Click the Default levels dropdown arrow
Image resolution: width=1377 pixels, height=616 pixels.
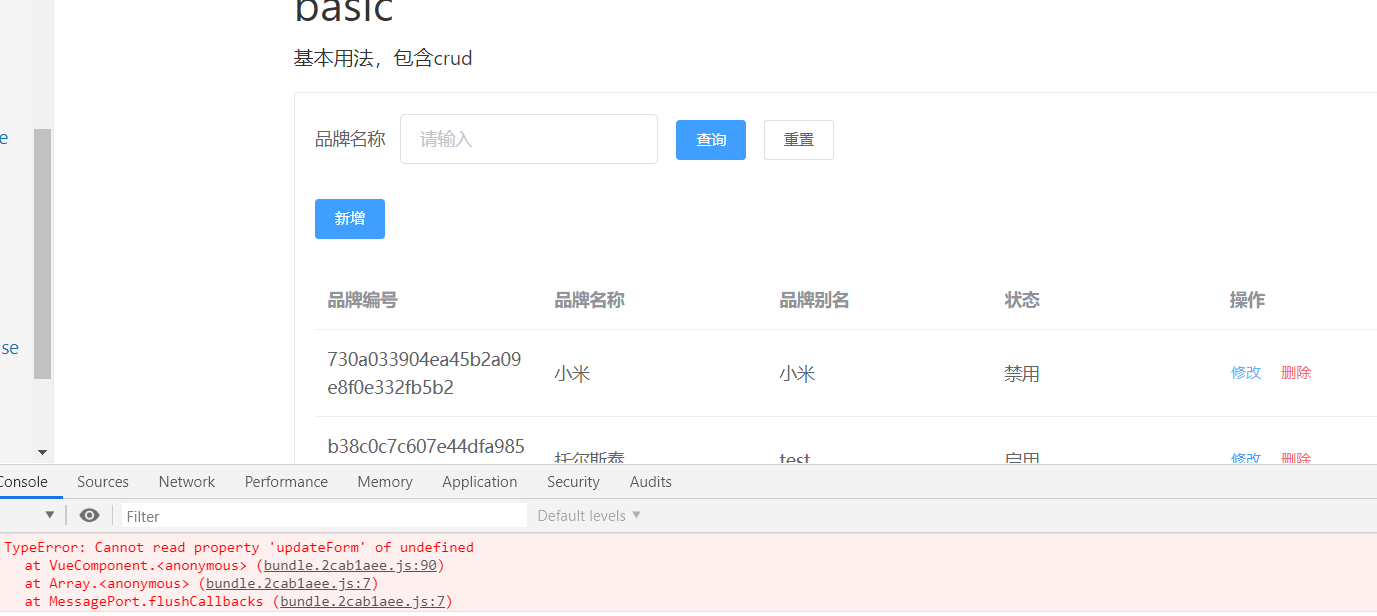634,515
